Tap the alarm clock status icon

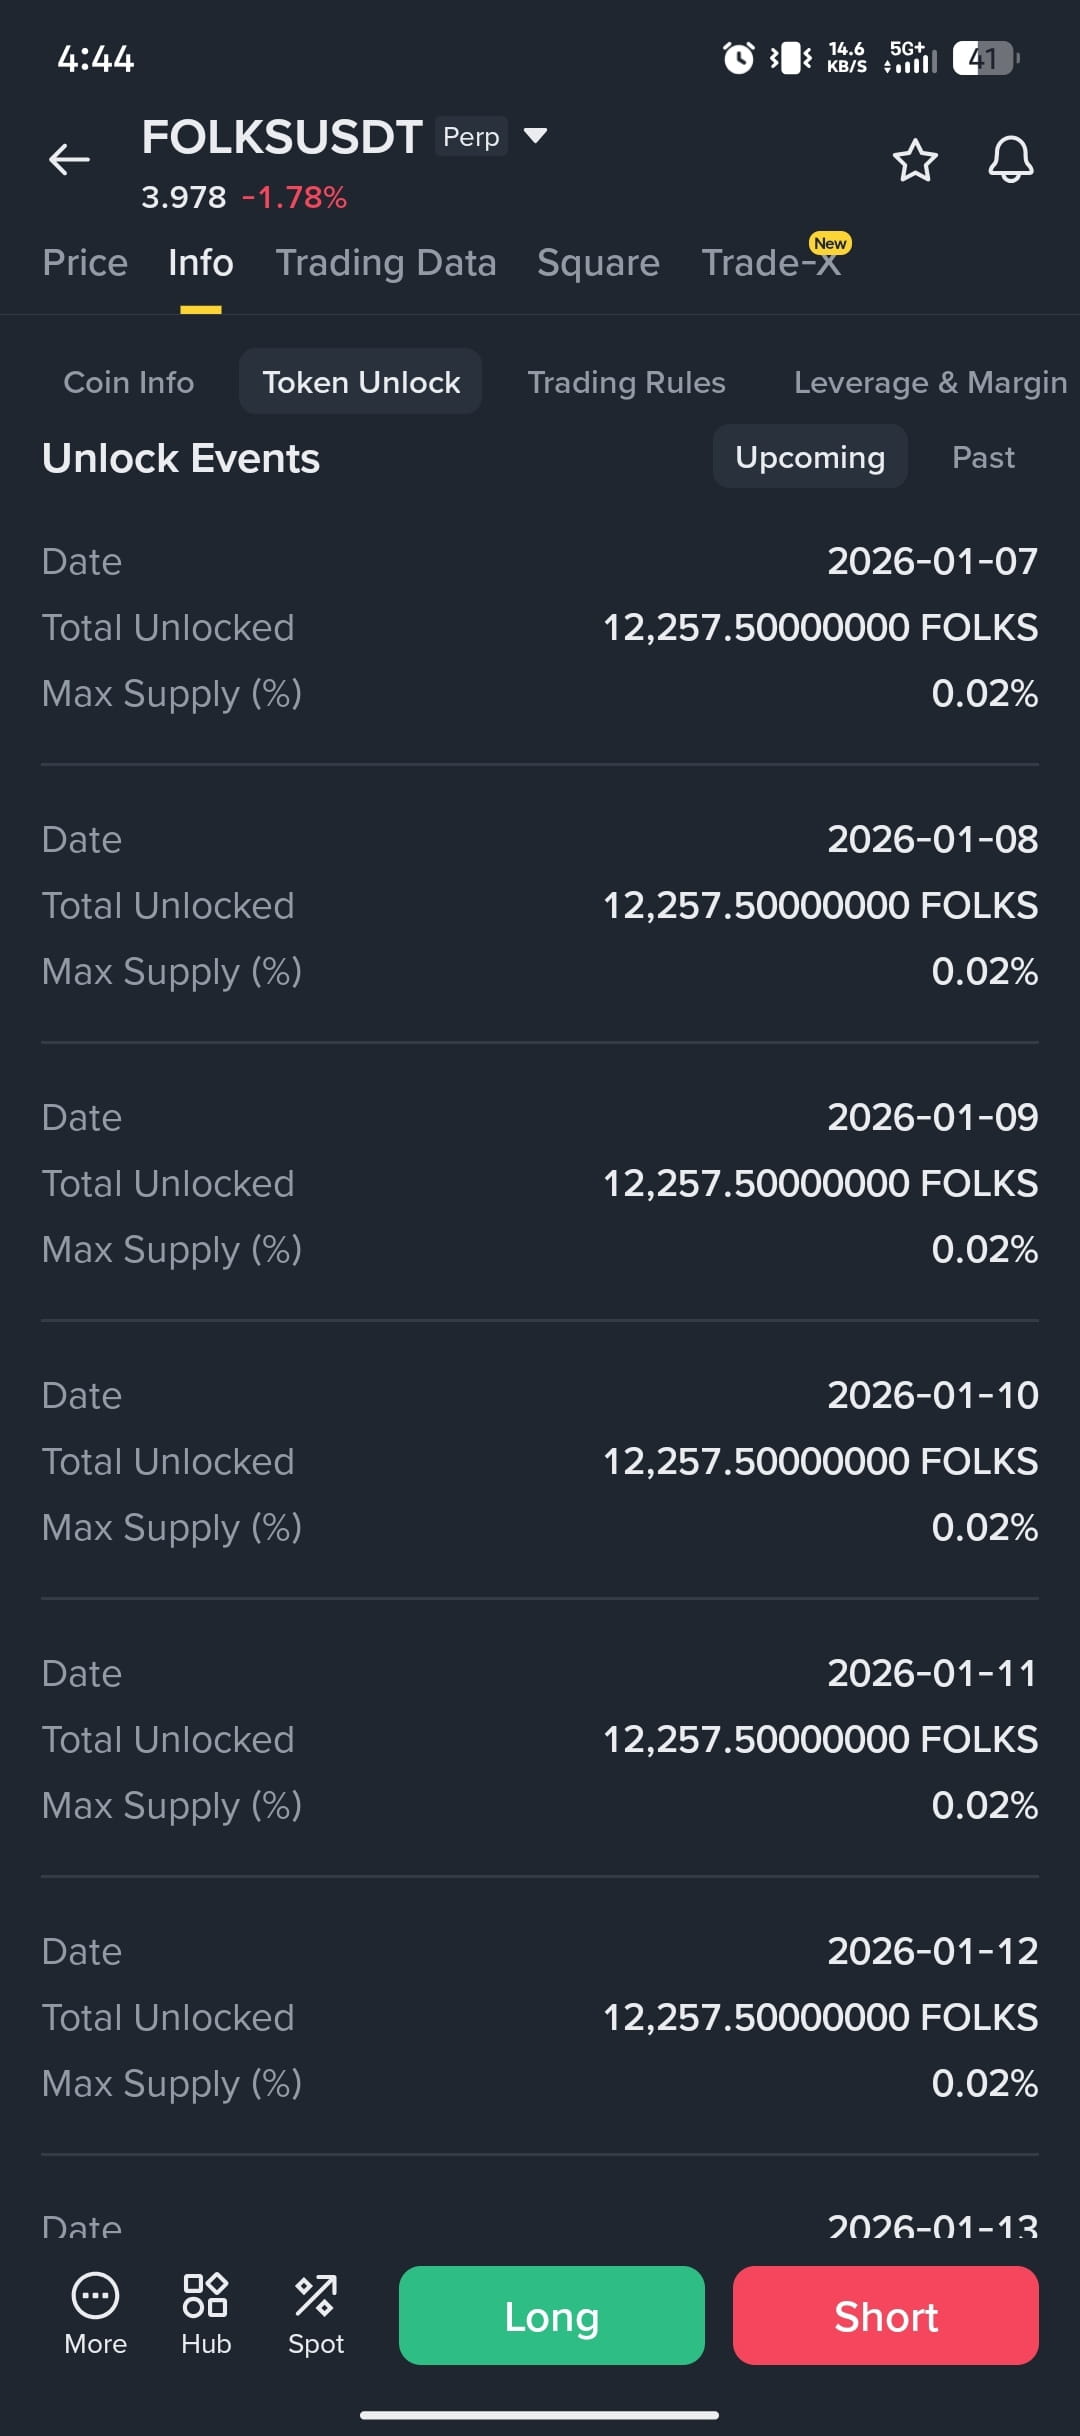coord(738,58)
